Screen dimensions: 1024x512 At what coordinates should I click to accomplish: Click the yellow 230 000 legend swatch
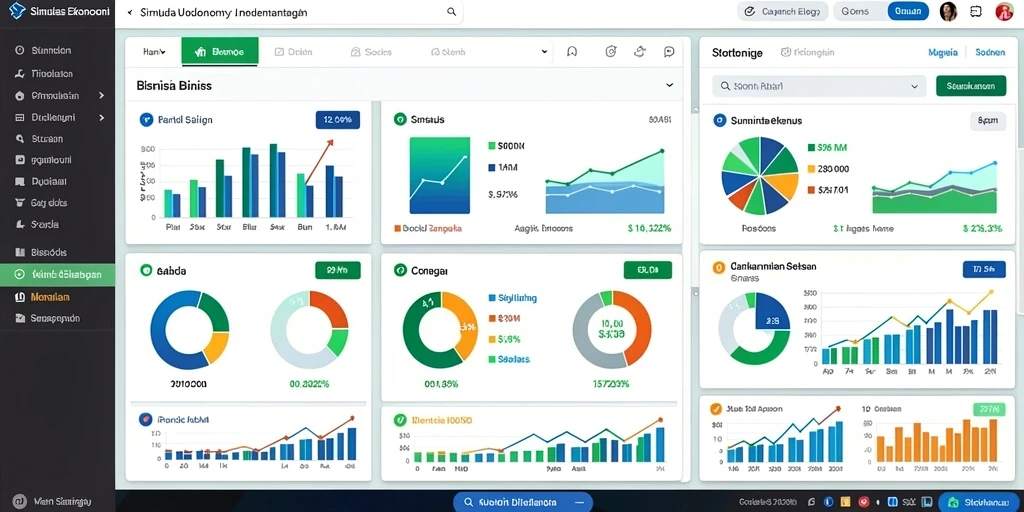point(812,168)
